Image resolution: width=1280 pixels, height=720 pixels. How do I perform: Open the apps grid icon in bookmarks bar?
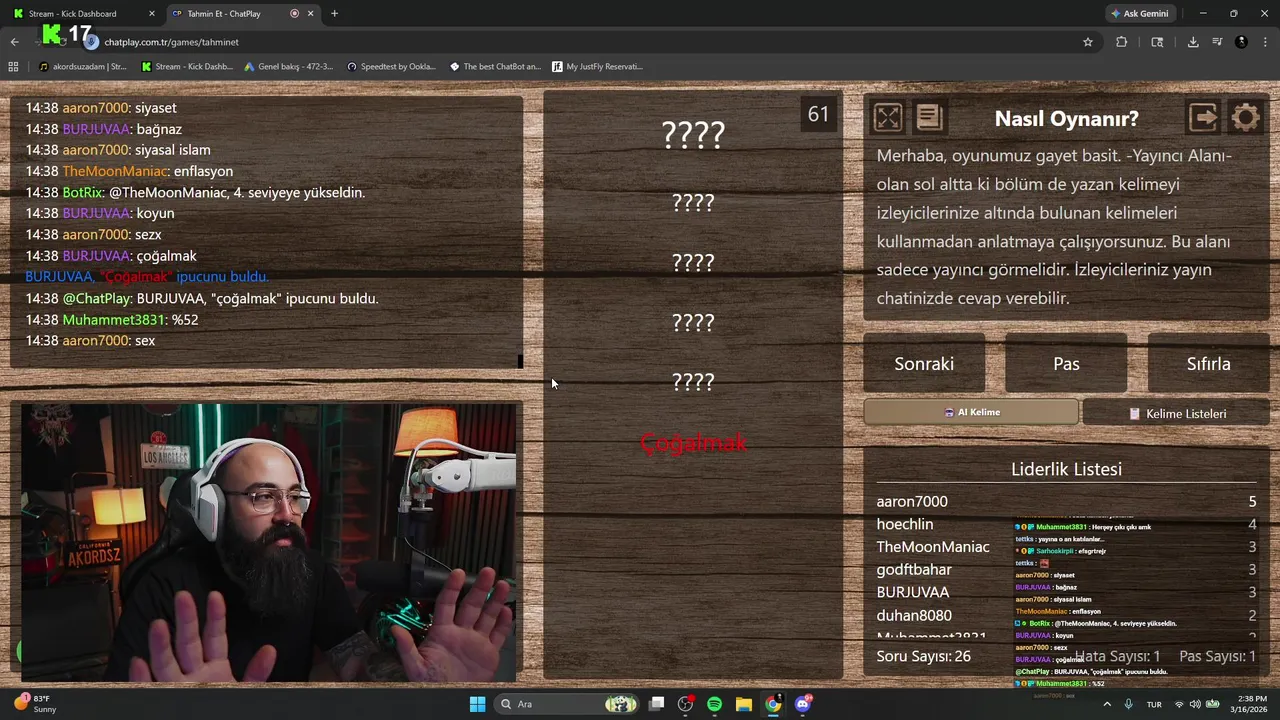tap(13, 67)
